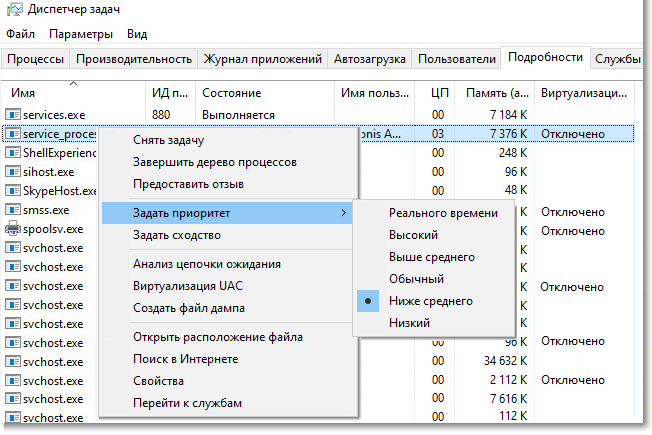Click the SkypeHost.exe process icon

point(13,190)
